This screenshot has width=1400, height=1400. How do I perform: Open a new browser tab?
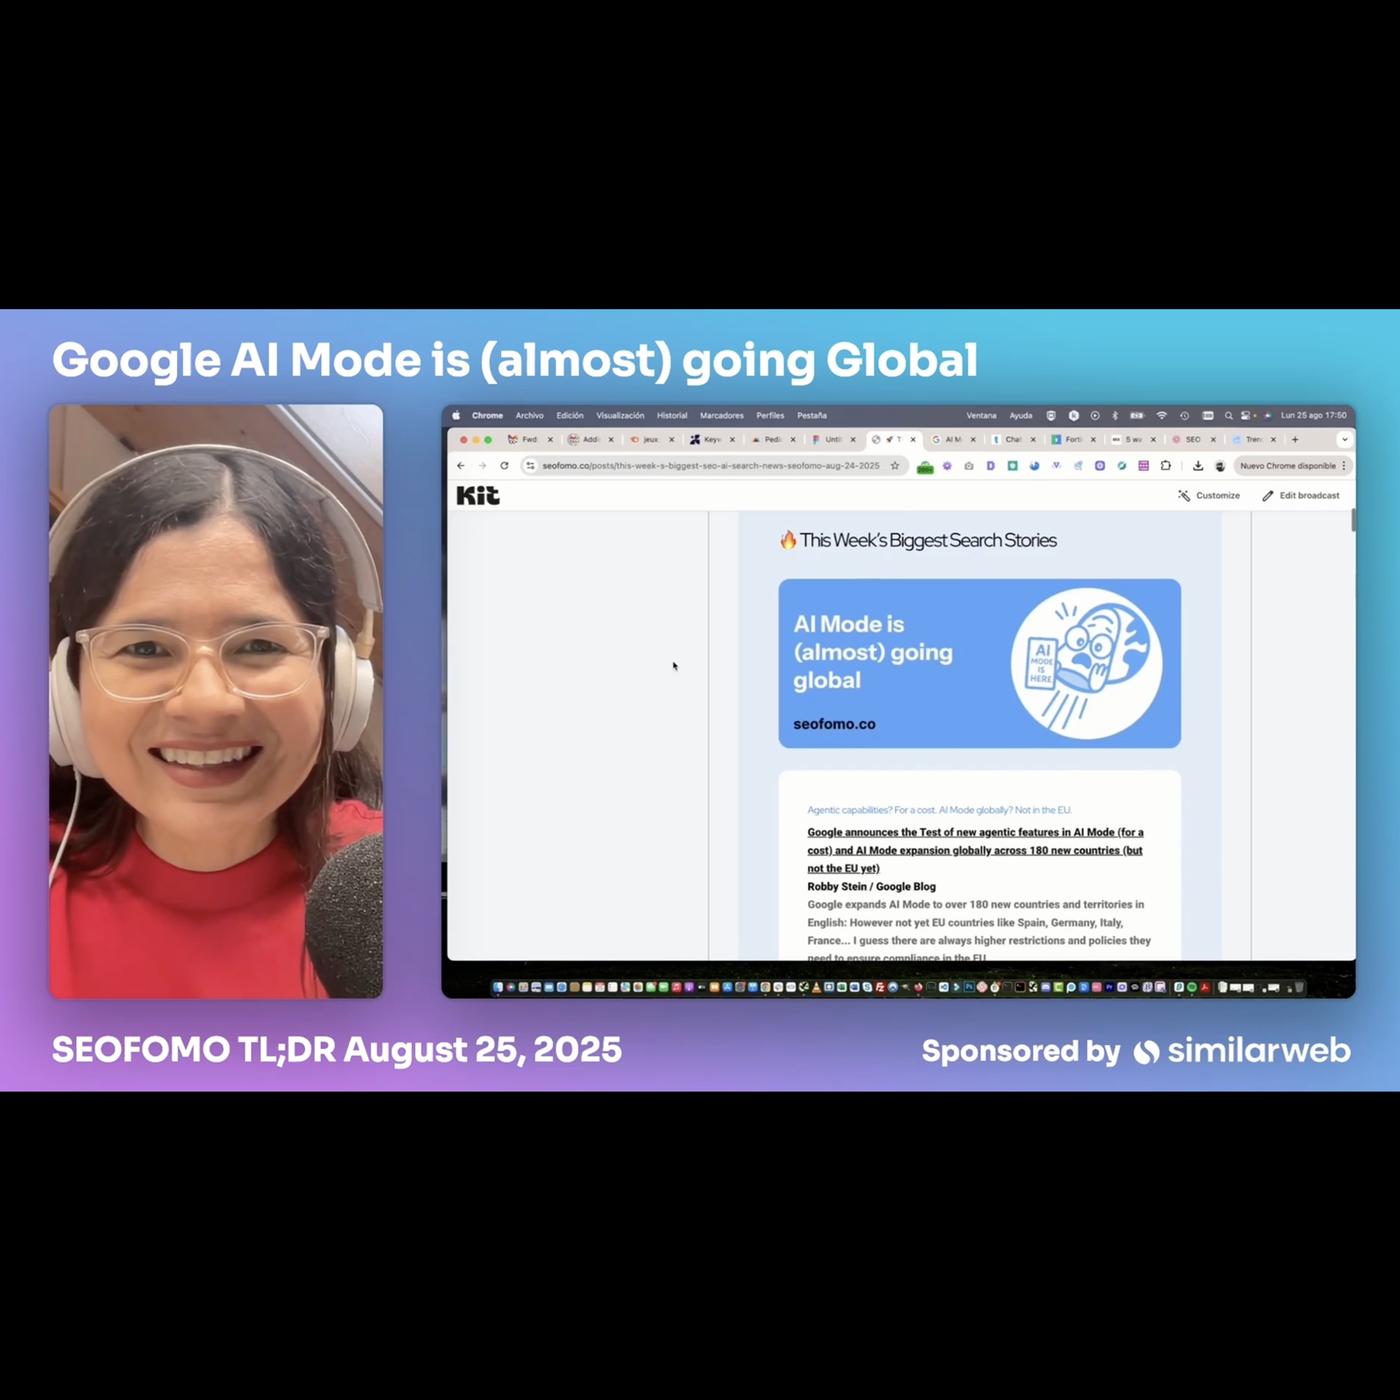(x=1295, y=439)
